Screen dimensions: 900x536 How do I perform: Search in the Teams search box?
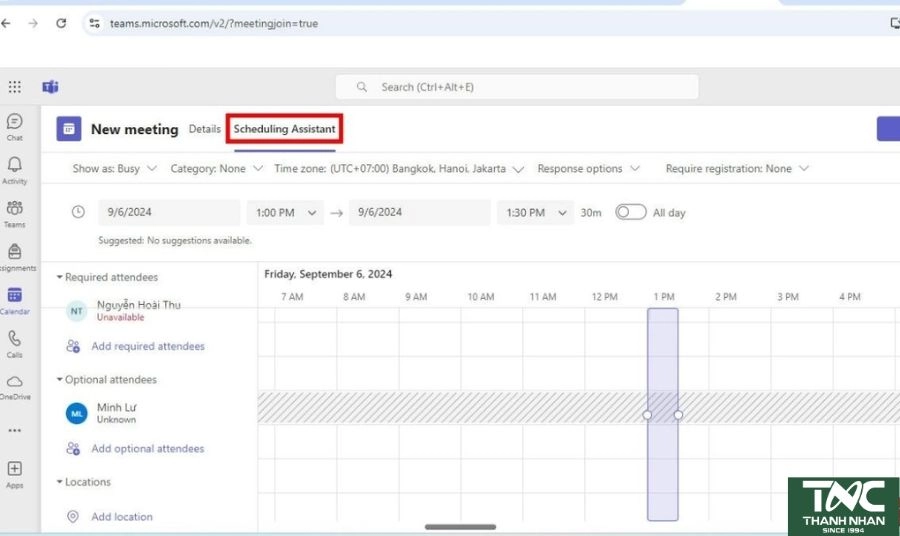[x=517, y=87]
